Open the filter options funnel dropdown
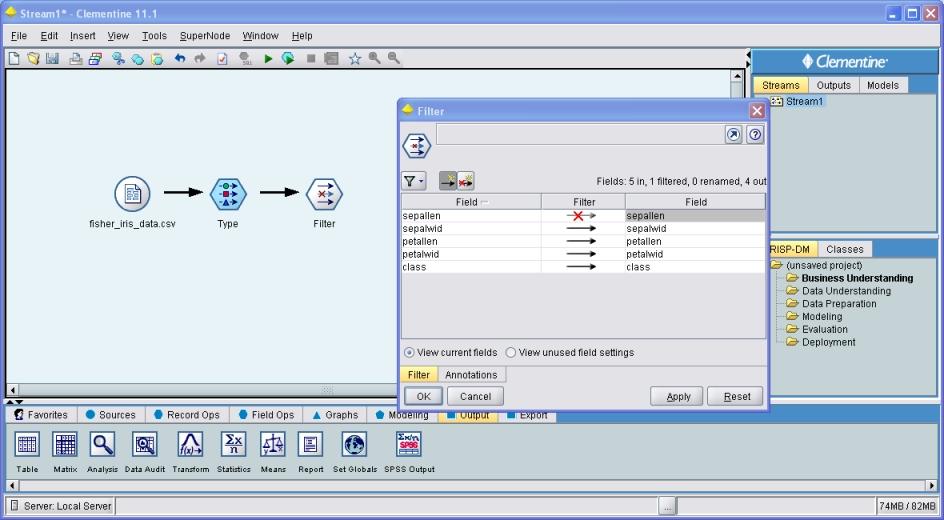The height and width of the screenshot is (520, 944). [x=414, y=181]
